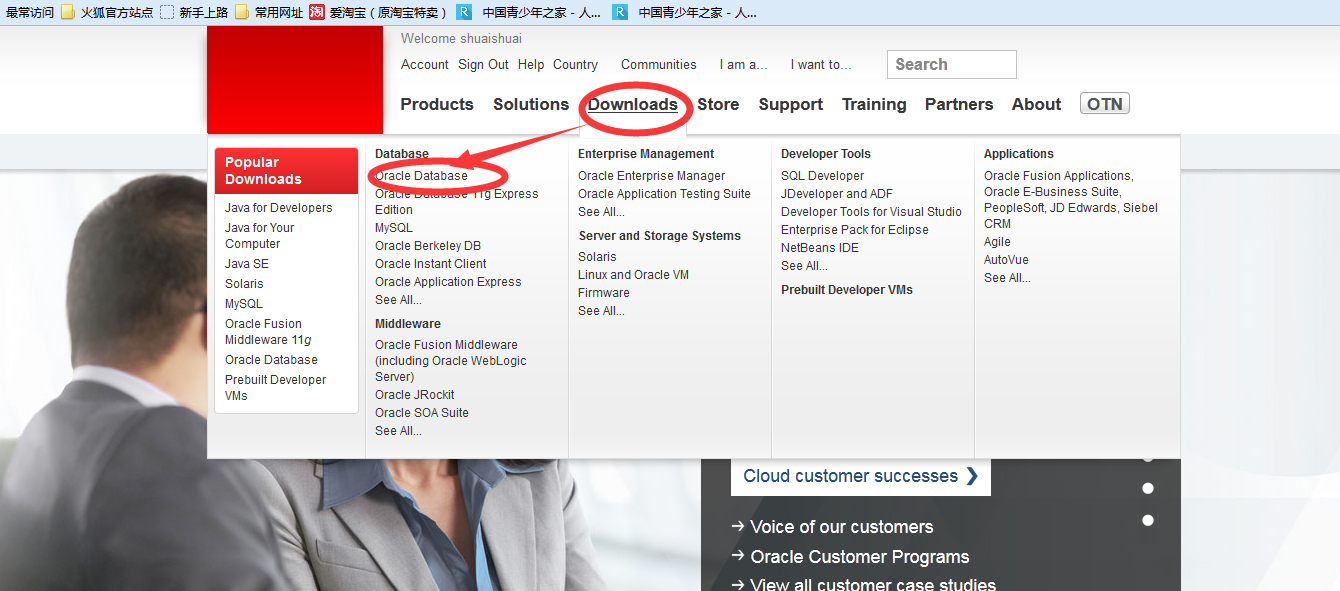Open Oracle Customer Programs link
The width and height of the screenshot is (1340, 591).
(850, 557)
